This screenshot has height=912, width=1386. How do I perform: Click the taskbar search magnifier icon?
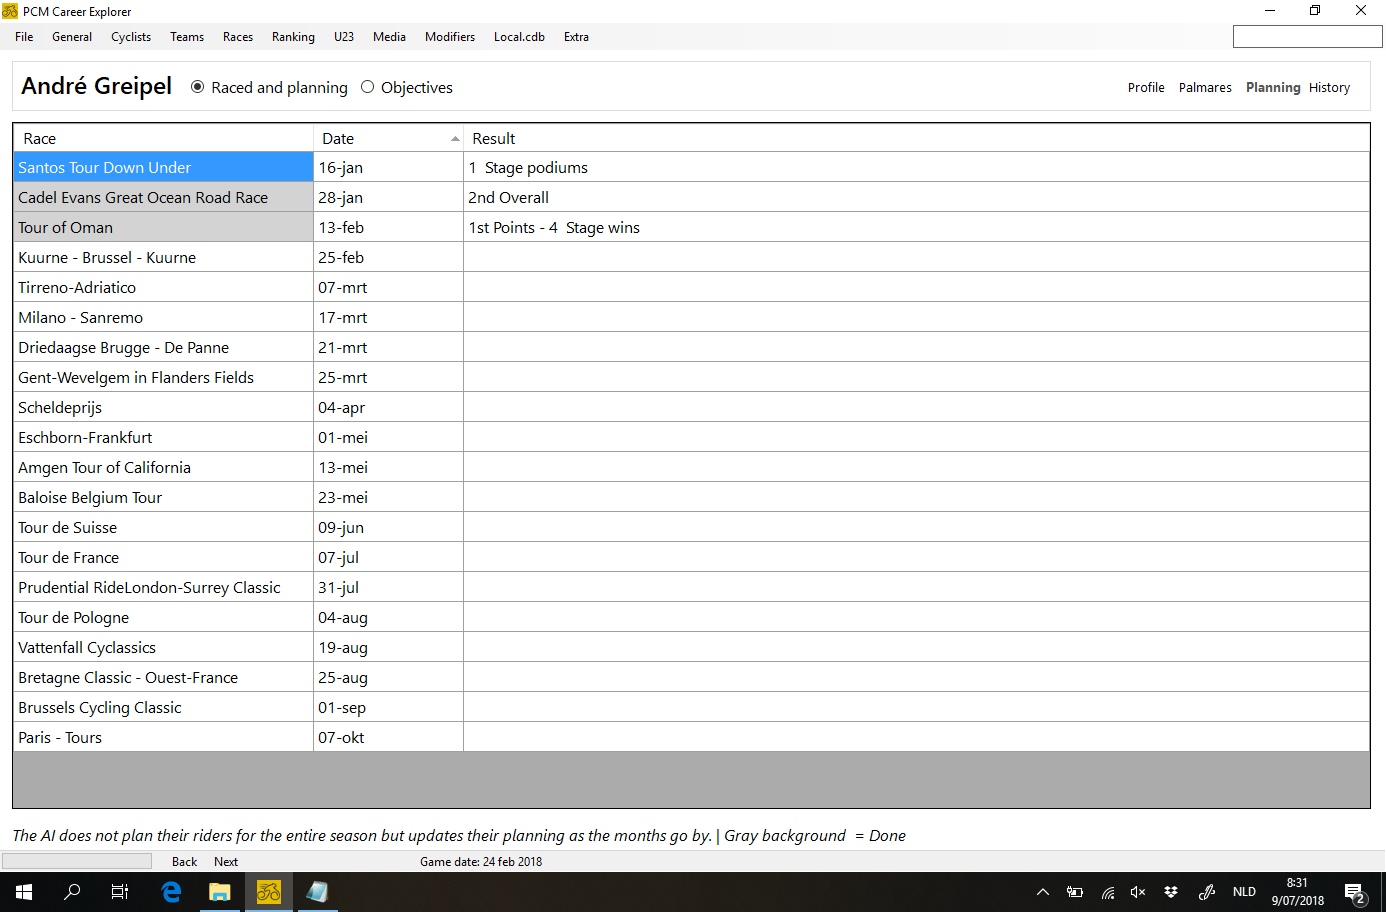[x=72, y=892]
